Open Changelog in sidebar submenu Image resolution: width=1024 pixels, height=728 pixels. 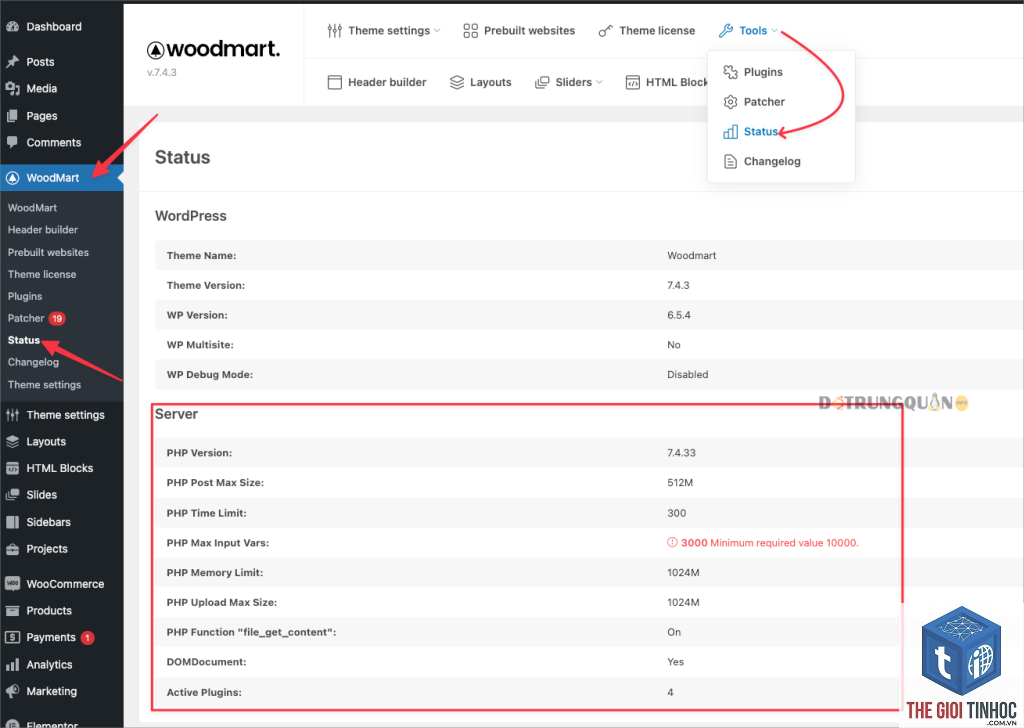[33, 362]
